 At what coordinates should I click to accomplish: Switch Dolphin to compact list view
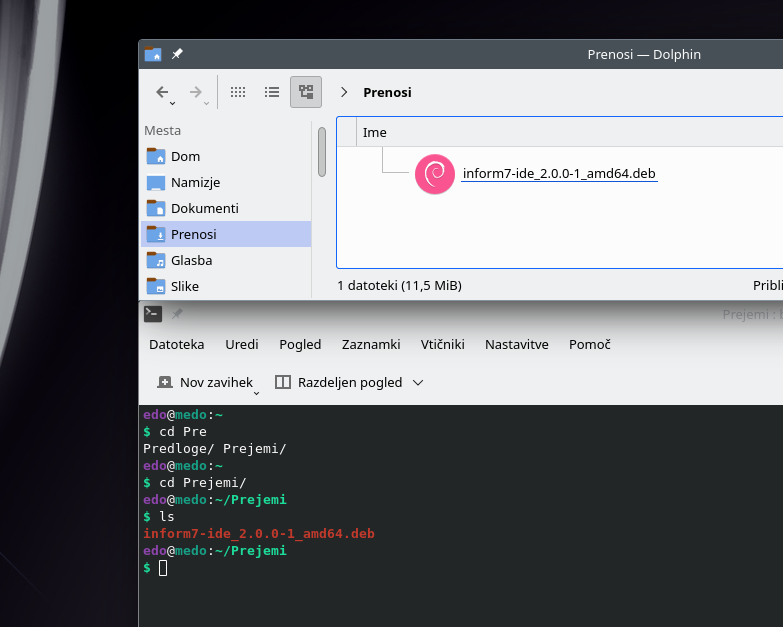pyautogui.click(x=272, y=92)
